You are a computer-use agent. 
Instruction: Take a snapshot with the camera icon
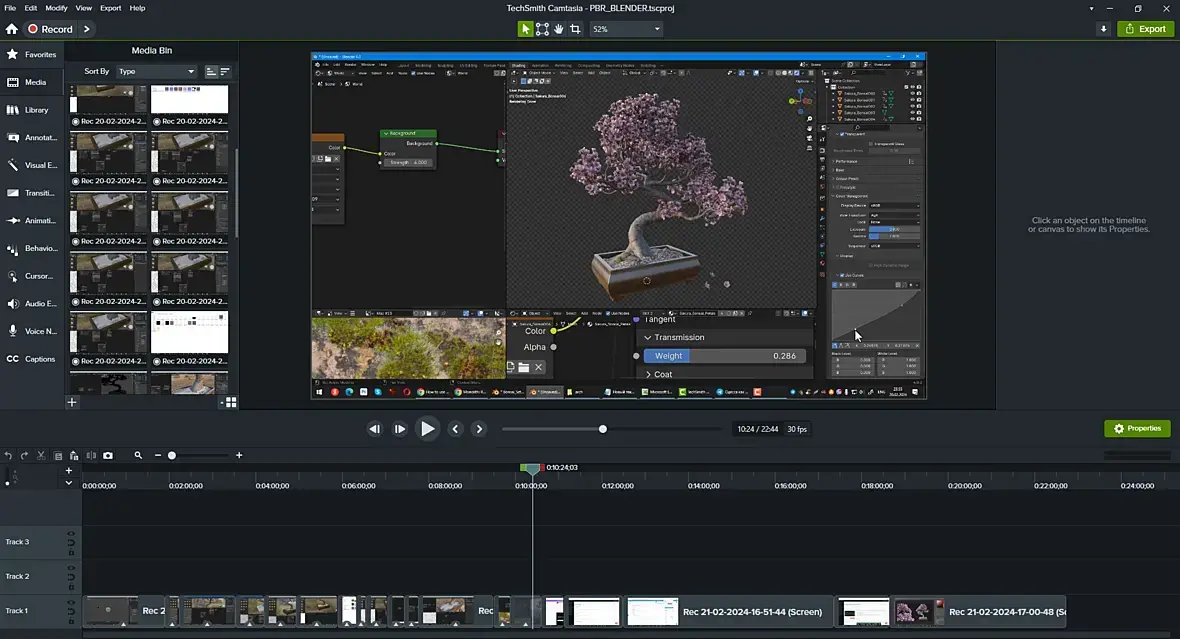(108, 456)
